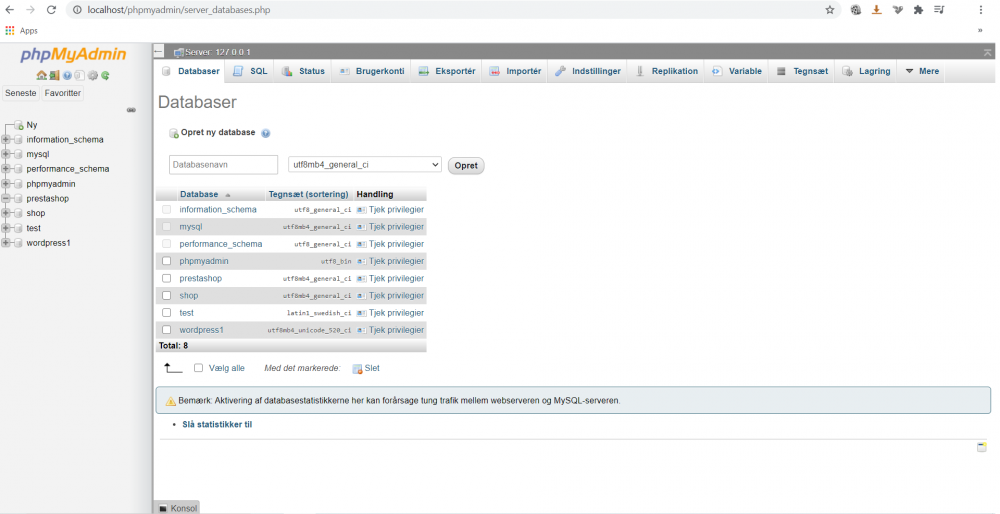Collapse the prestashop tree node
The width and height of the screenshot is (1000, 514).
point(6,198)
